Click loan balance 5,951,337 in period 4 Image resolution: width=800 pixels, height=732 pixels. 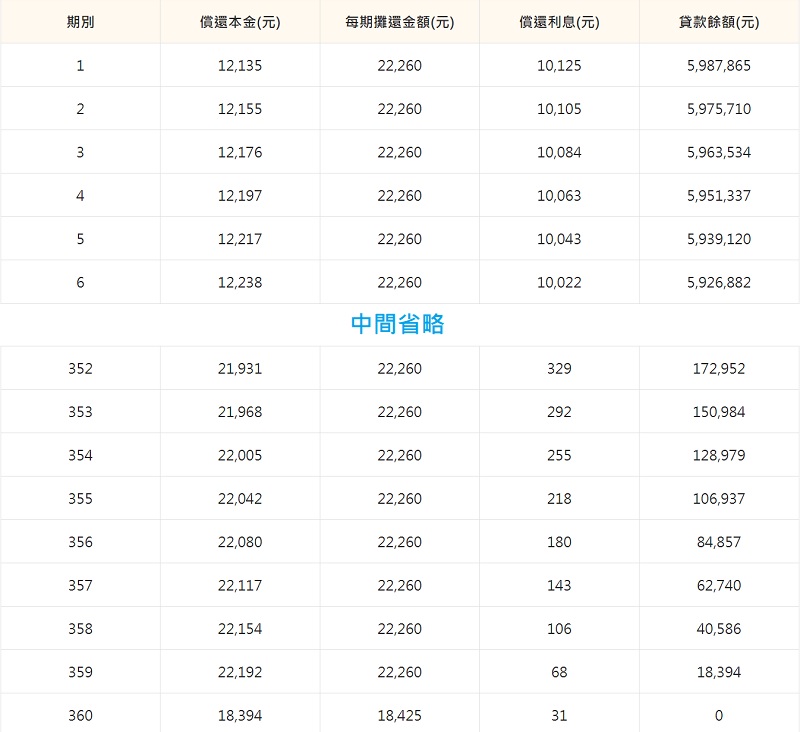(719, 196)
